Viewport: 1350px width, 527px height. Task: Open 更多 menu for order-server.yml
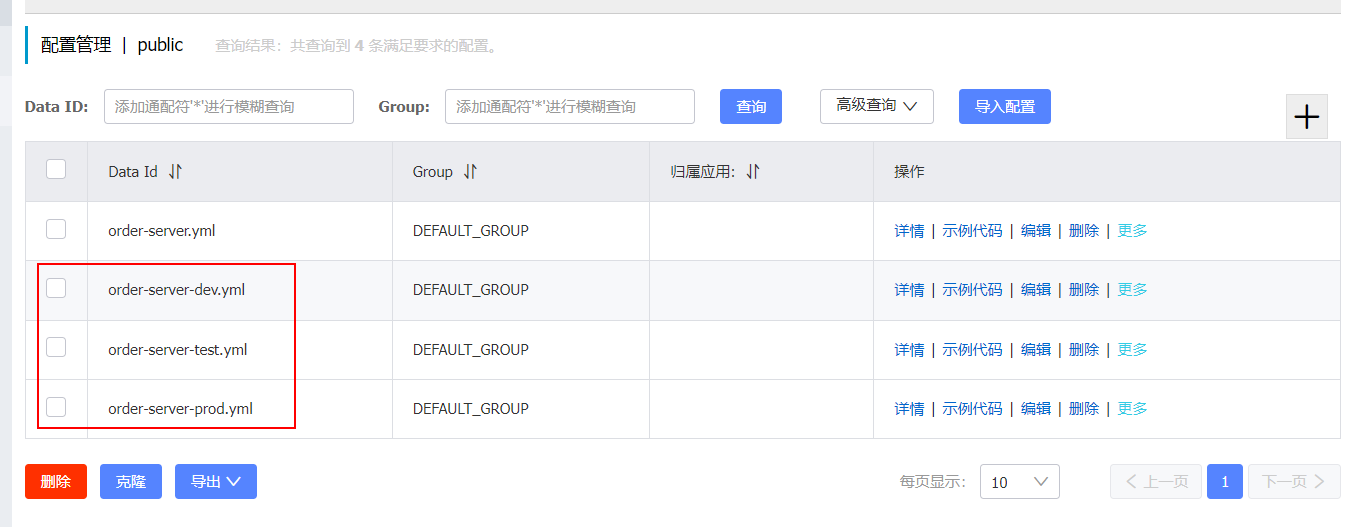(1132, 230)
